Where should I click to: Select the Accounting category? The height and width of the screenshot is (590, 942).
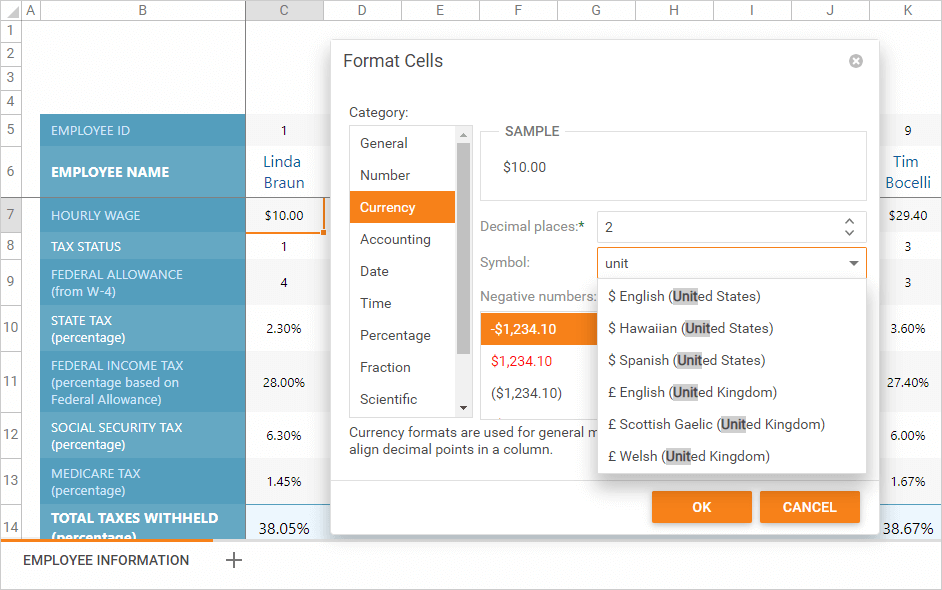click(x=403, y=239)
